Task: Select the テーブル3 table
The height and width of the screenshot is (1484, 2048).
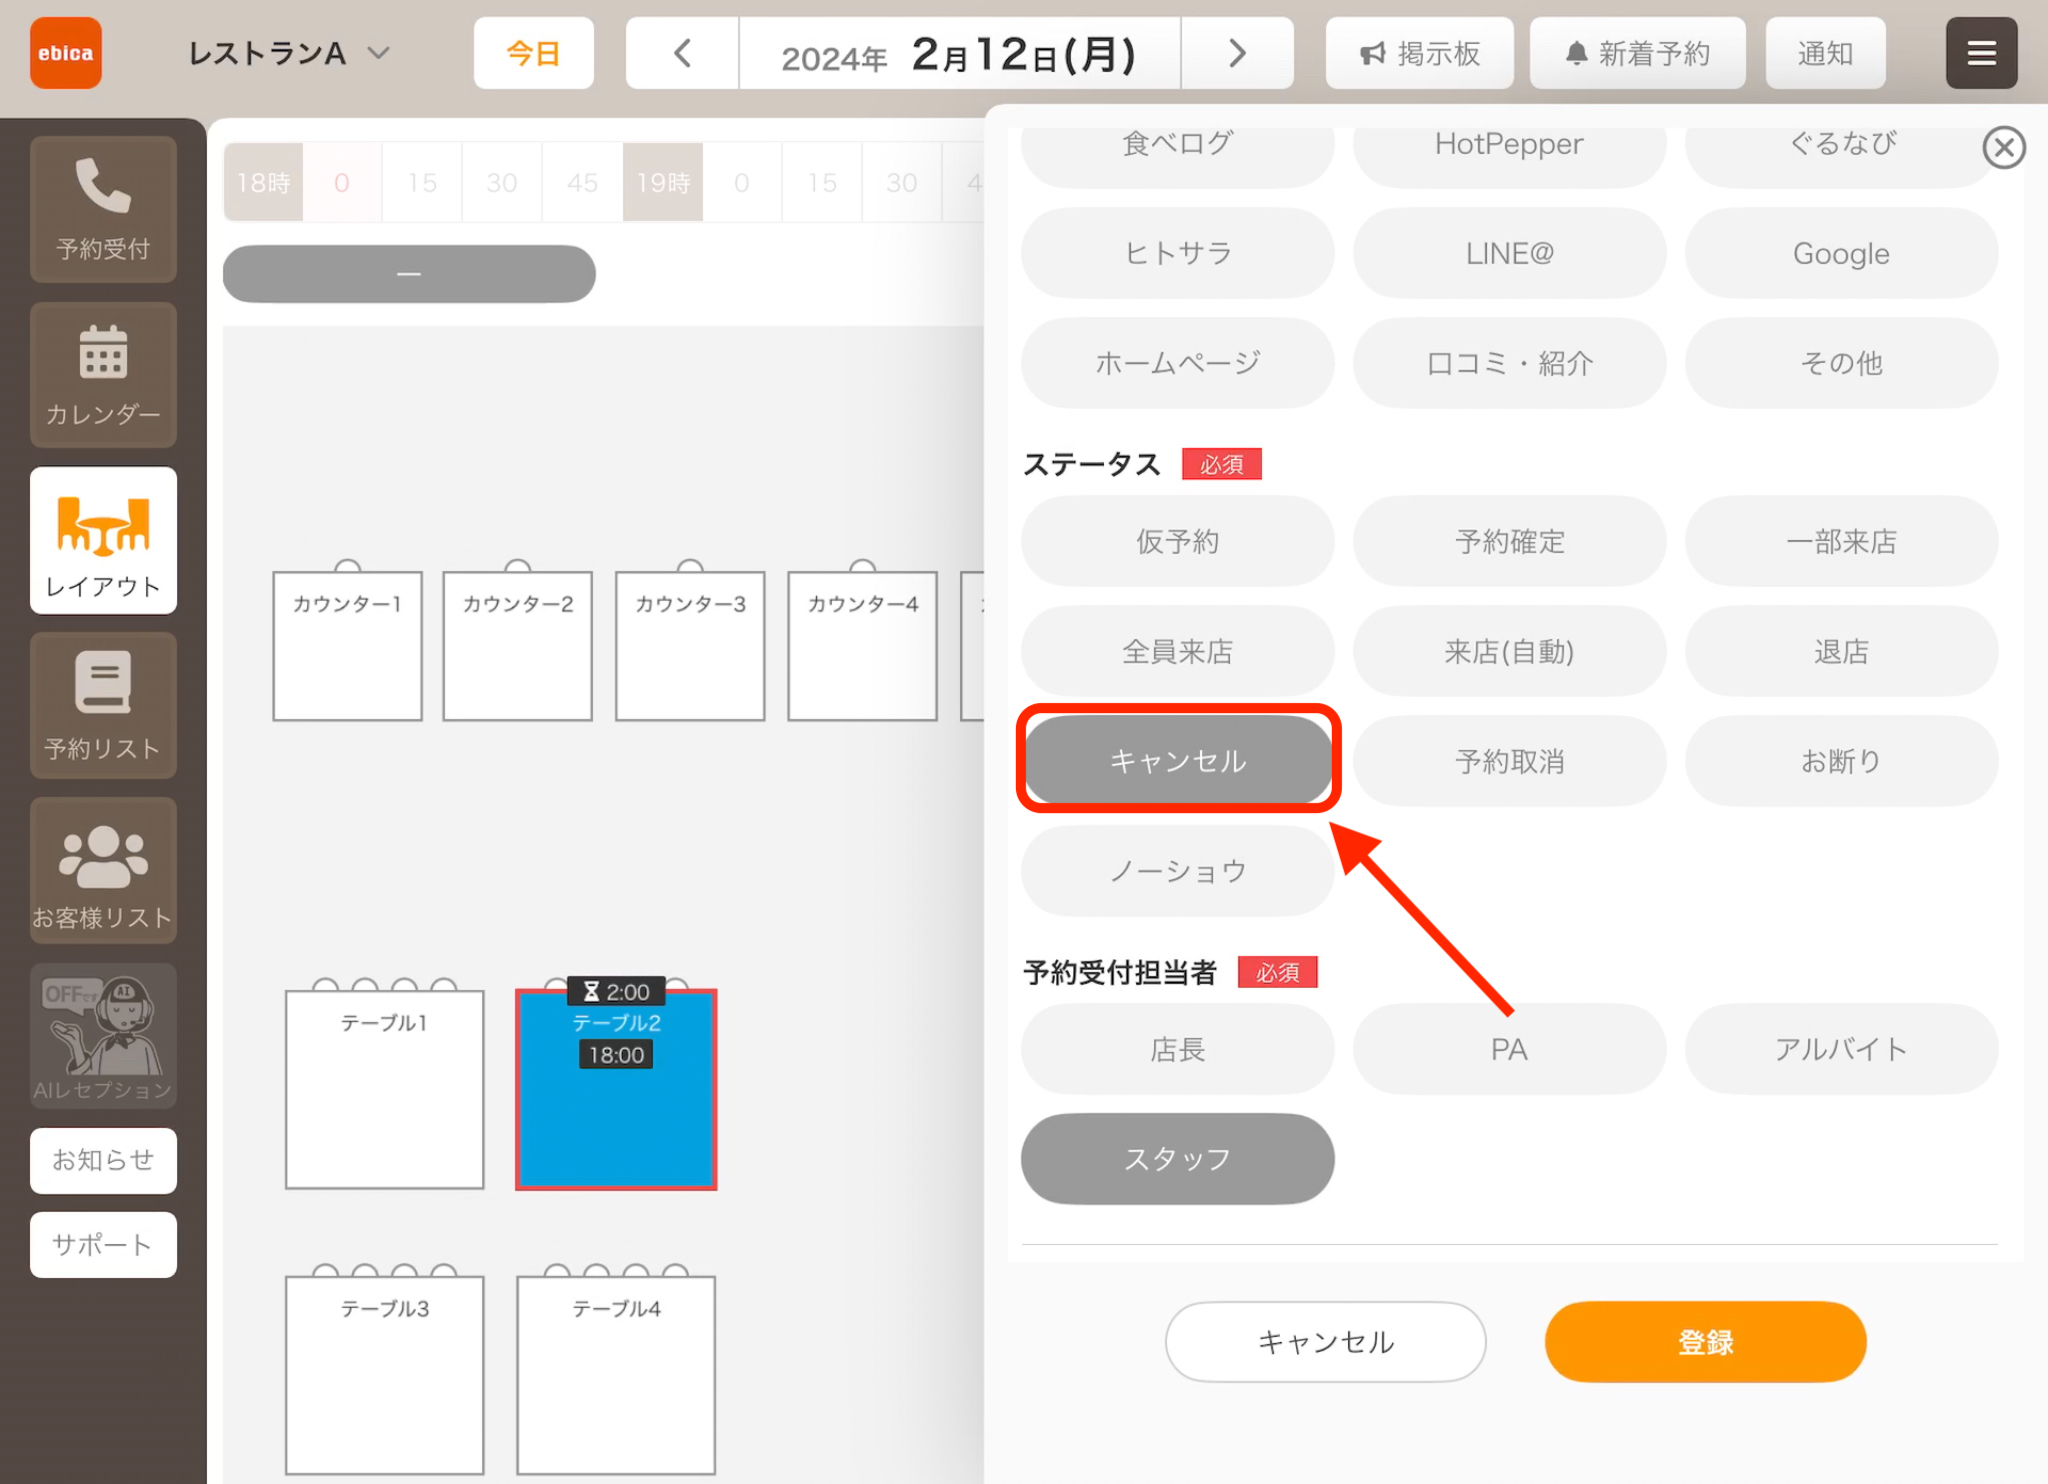Action: tap(384, 1375)
